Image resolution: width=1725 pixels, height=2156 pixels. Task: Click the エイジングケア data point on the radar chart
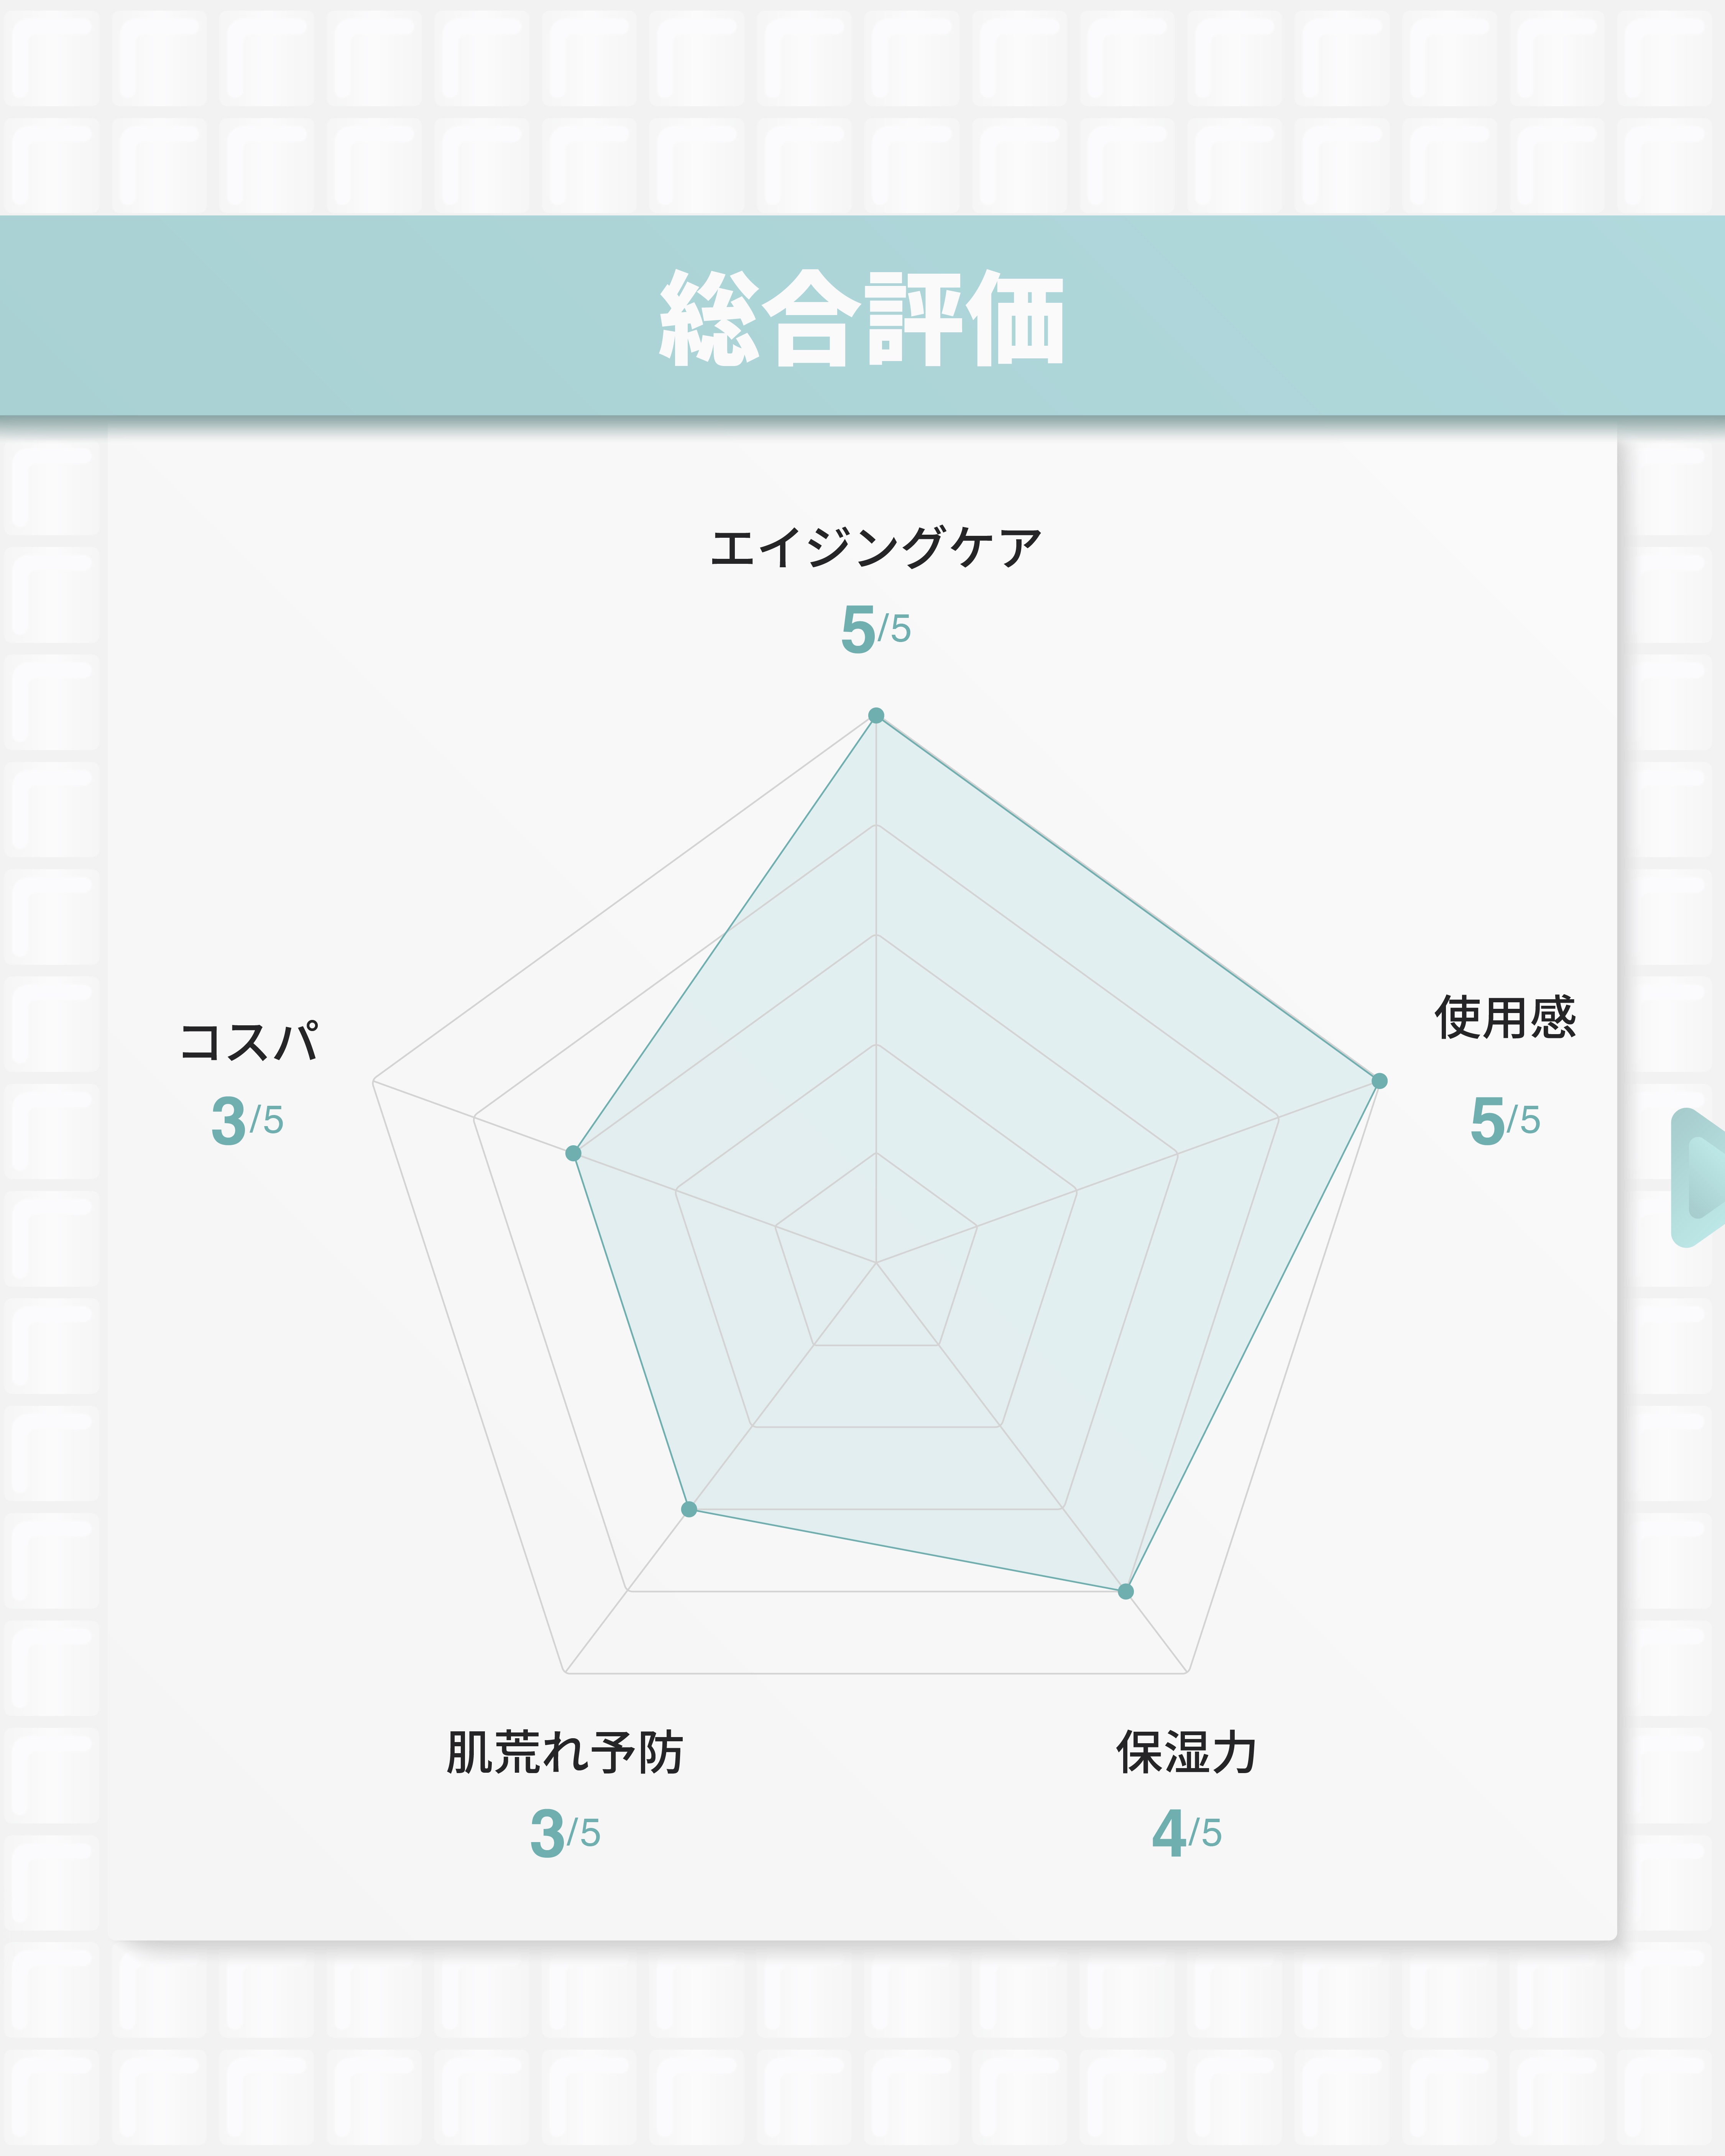coord(876,715)
